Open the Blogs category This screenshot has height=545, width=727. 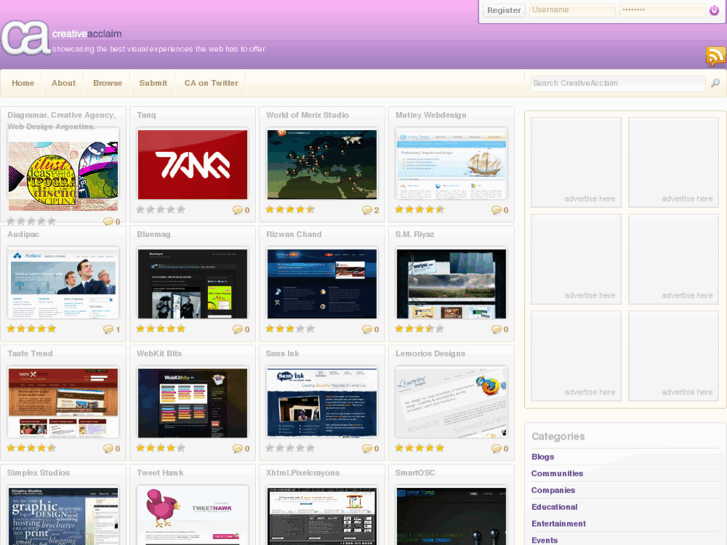(x=542, y=457)
